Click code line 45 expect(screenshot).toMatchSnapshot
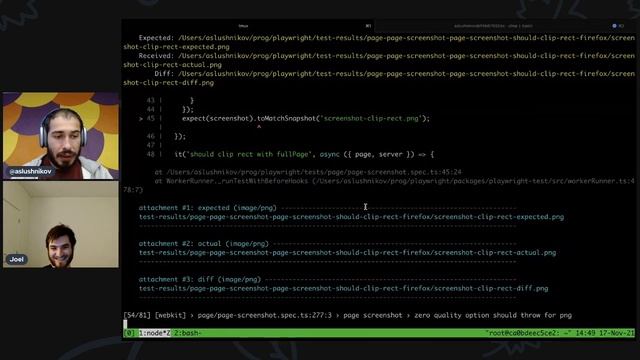 [x=306, y=118]
